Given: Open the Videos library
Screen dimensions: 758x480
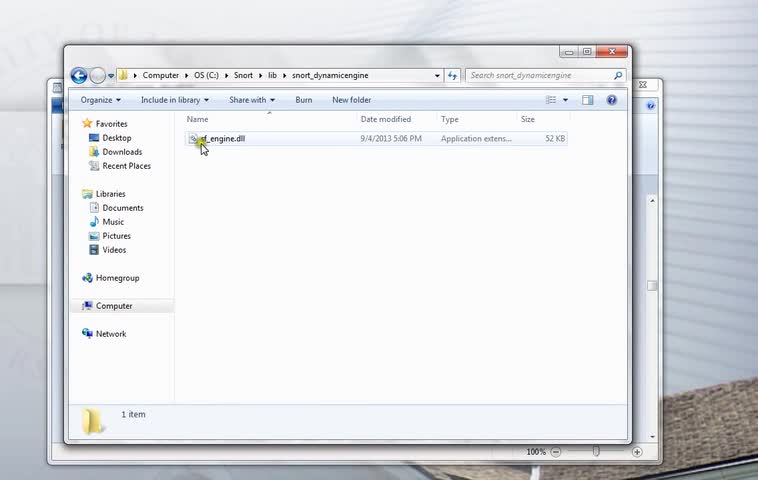Looking at the screenshot, I should [114, 250].
